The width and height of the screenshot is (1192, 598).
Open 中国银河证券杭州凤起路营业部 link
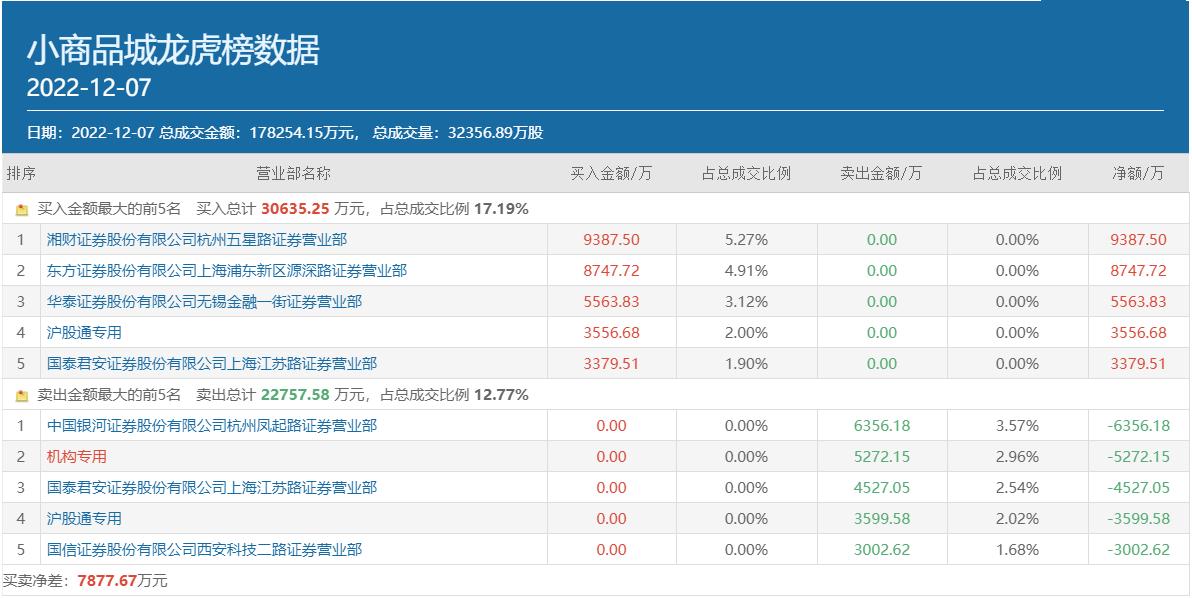tap(212, 426)
